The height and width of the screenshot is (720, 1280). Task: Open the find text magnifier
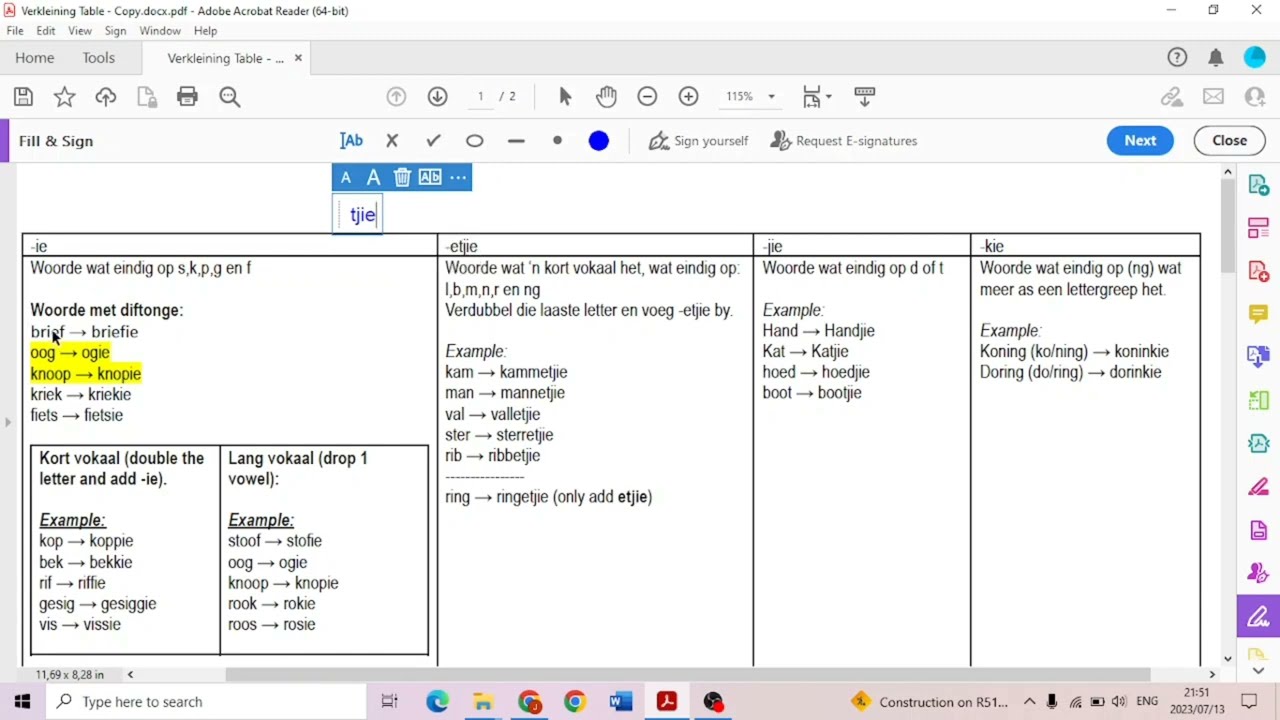click(x=230, y=97)
